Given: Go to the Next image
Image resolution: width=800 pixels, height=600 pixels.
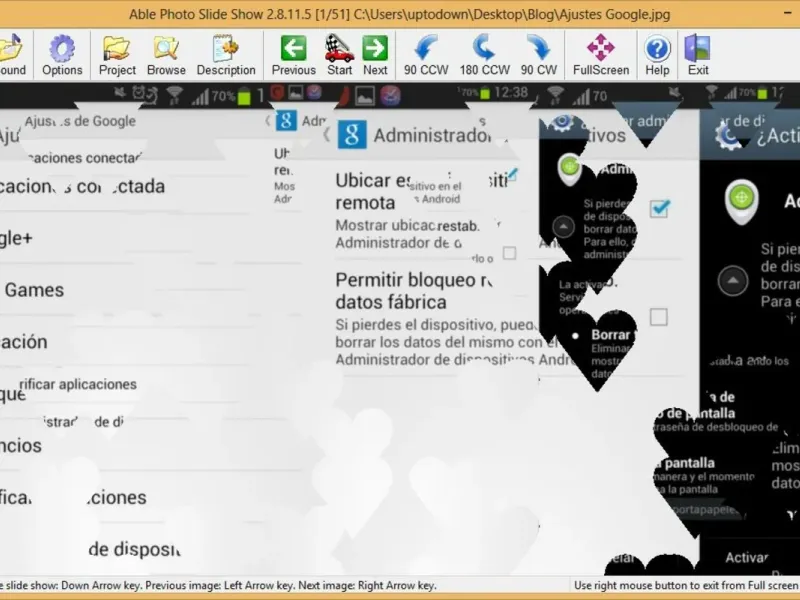Looking at the screenshot, I should click(375, 55).
